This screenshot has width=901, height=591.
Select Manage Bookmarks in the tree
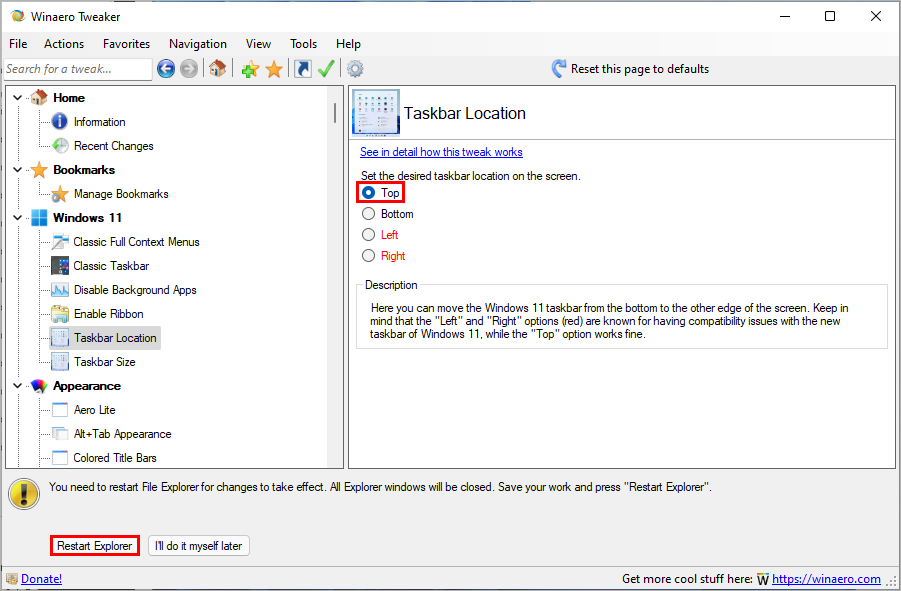pos(121,194)
